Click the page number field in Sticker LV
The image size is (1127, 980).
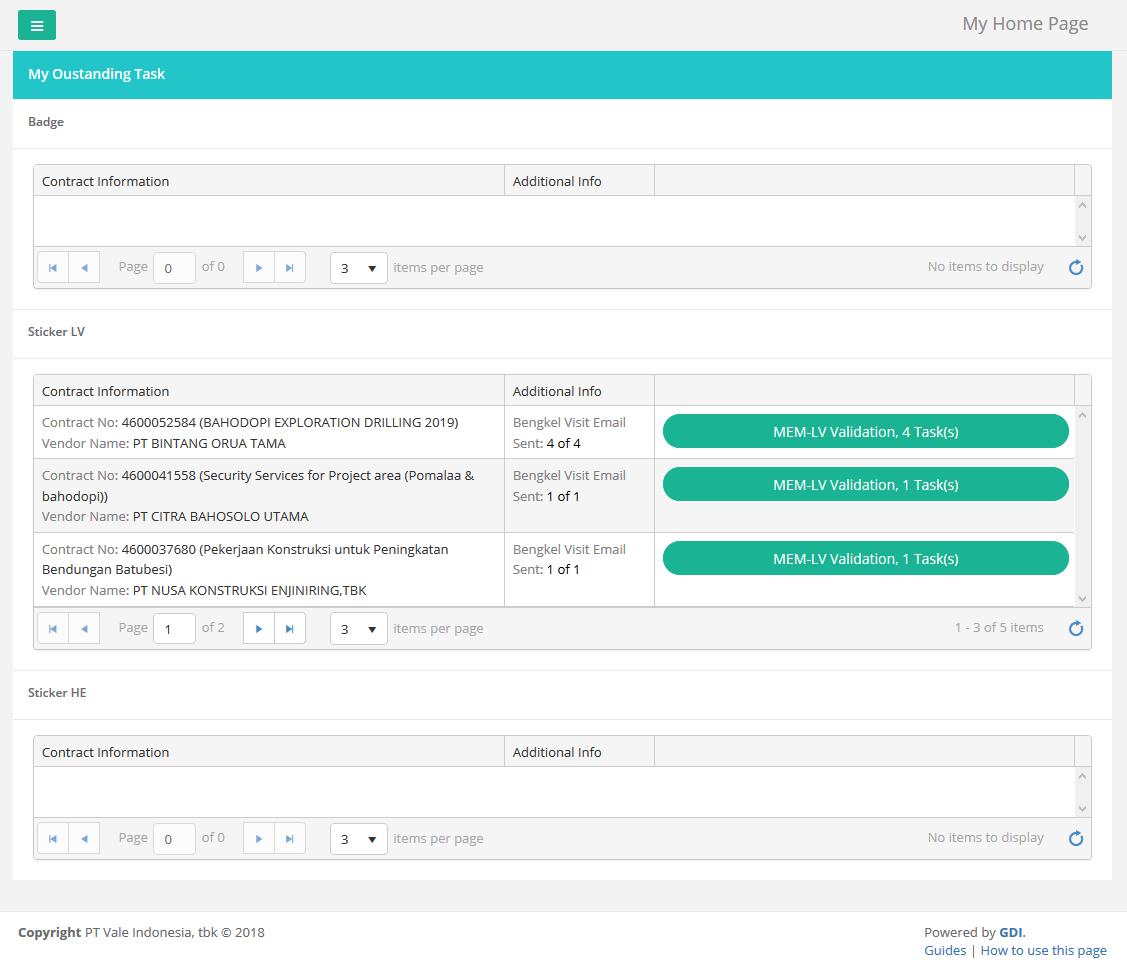pyautogui.click(x=174, y=629)
